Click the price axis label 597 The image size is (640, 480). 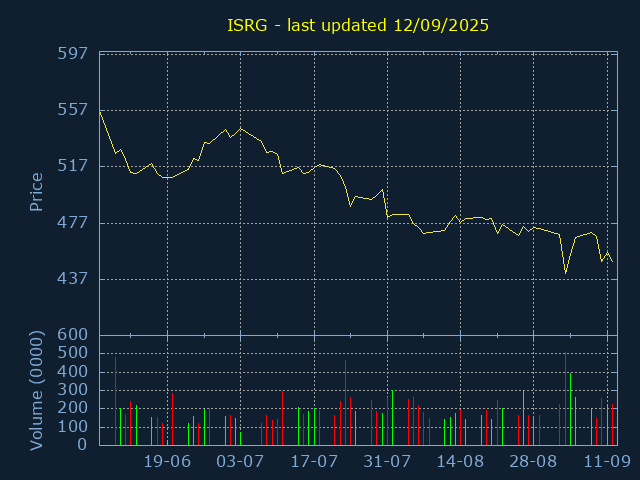coord(73,53)
